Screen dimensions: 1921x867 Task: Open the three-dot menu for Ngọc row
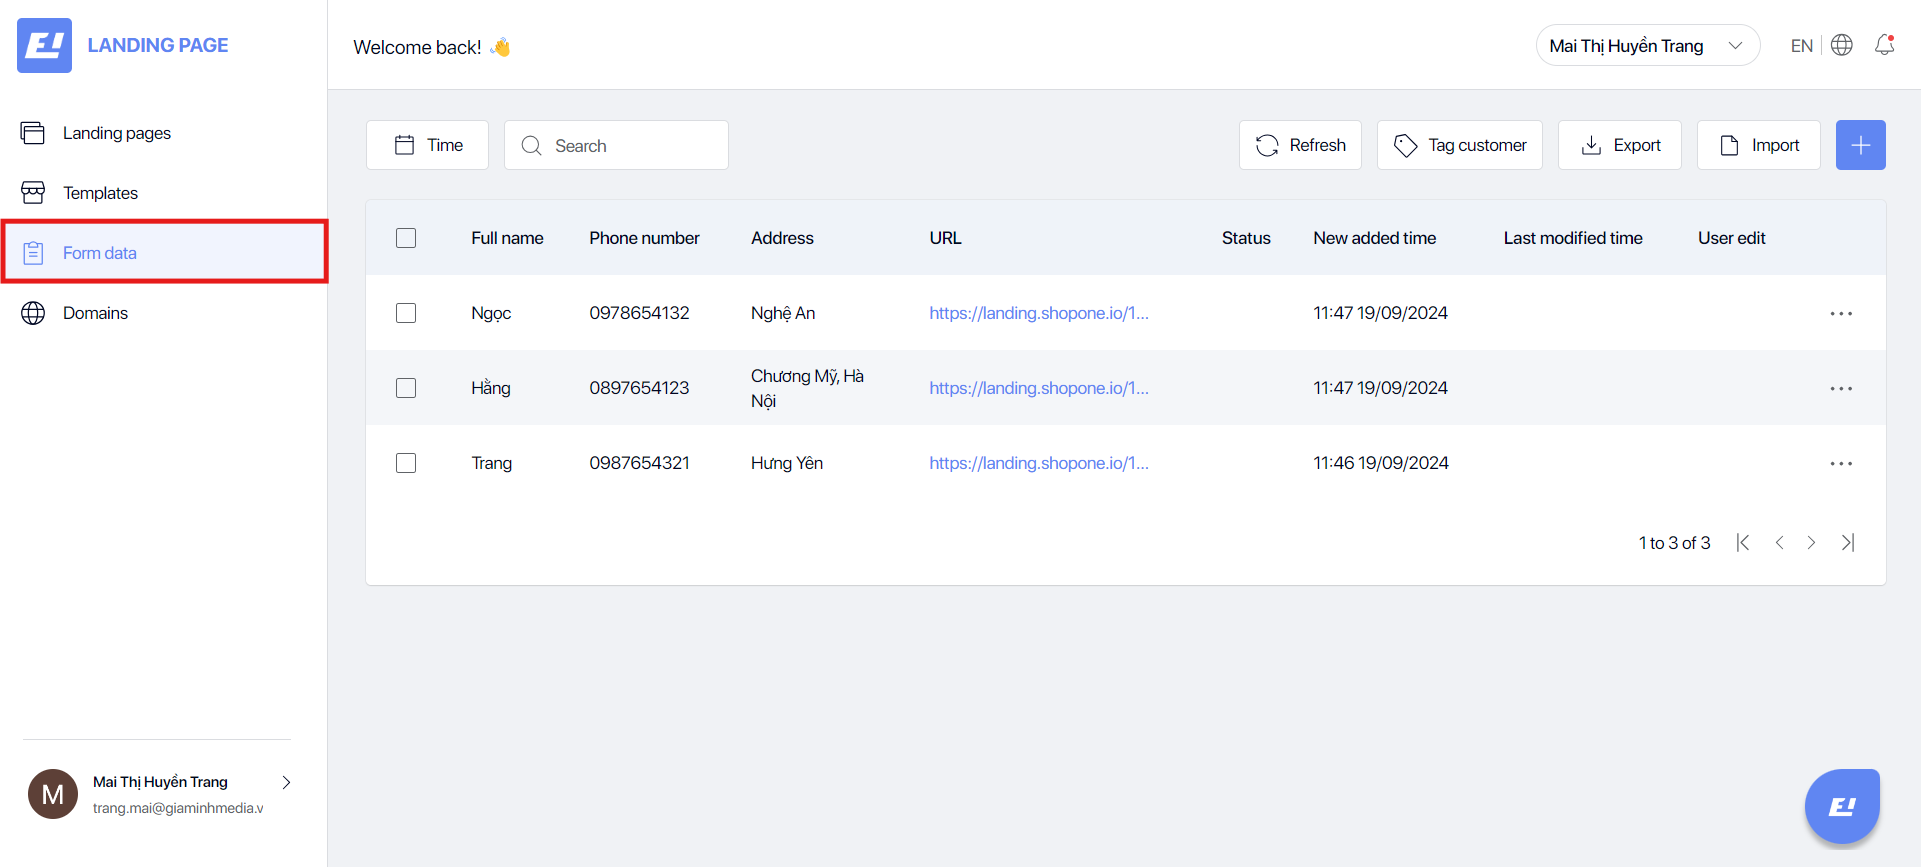1841,313
